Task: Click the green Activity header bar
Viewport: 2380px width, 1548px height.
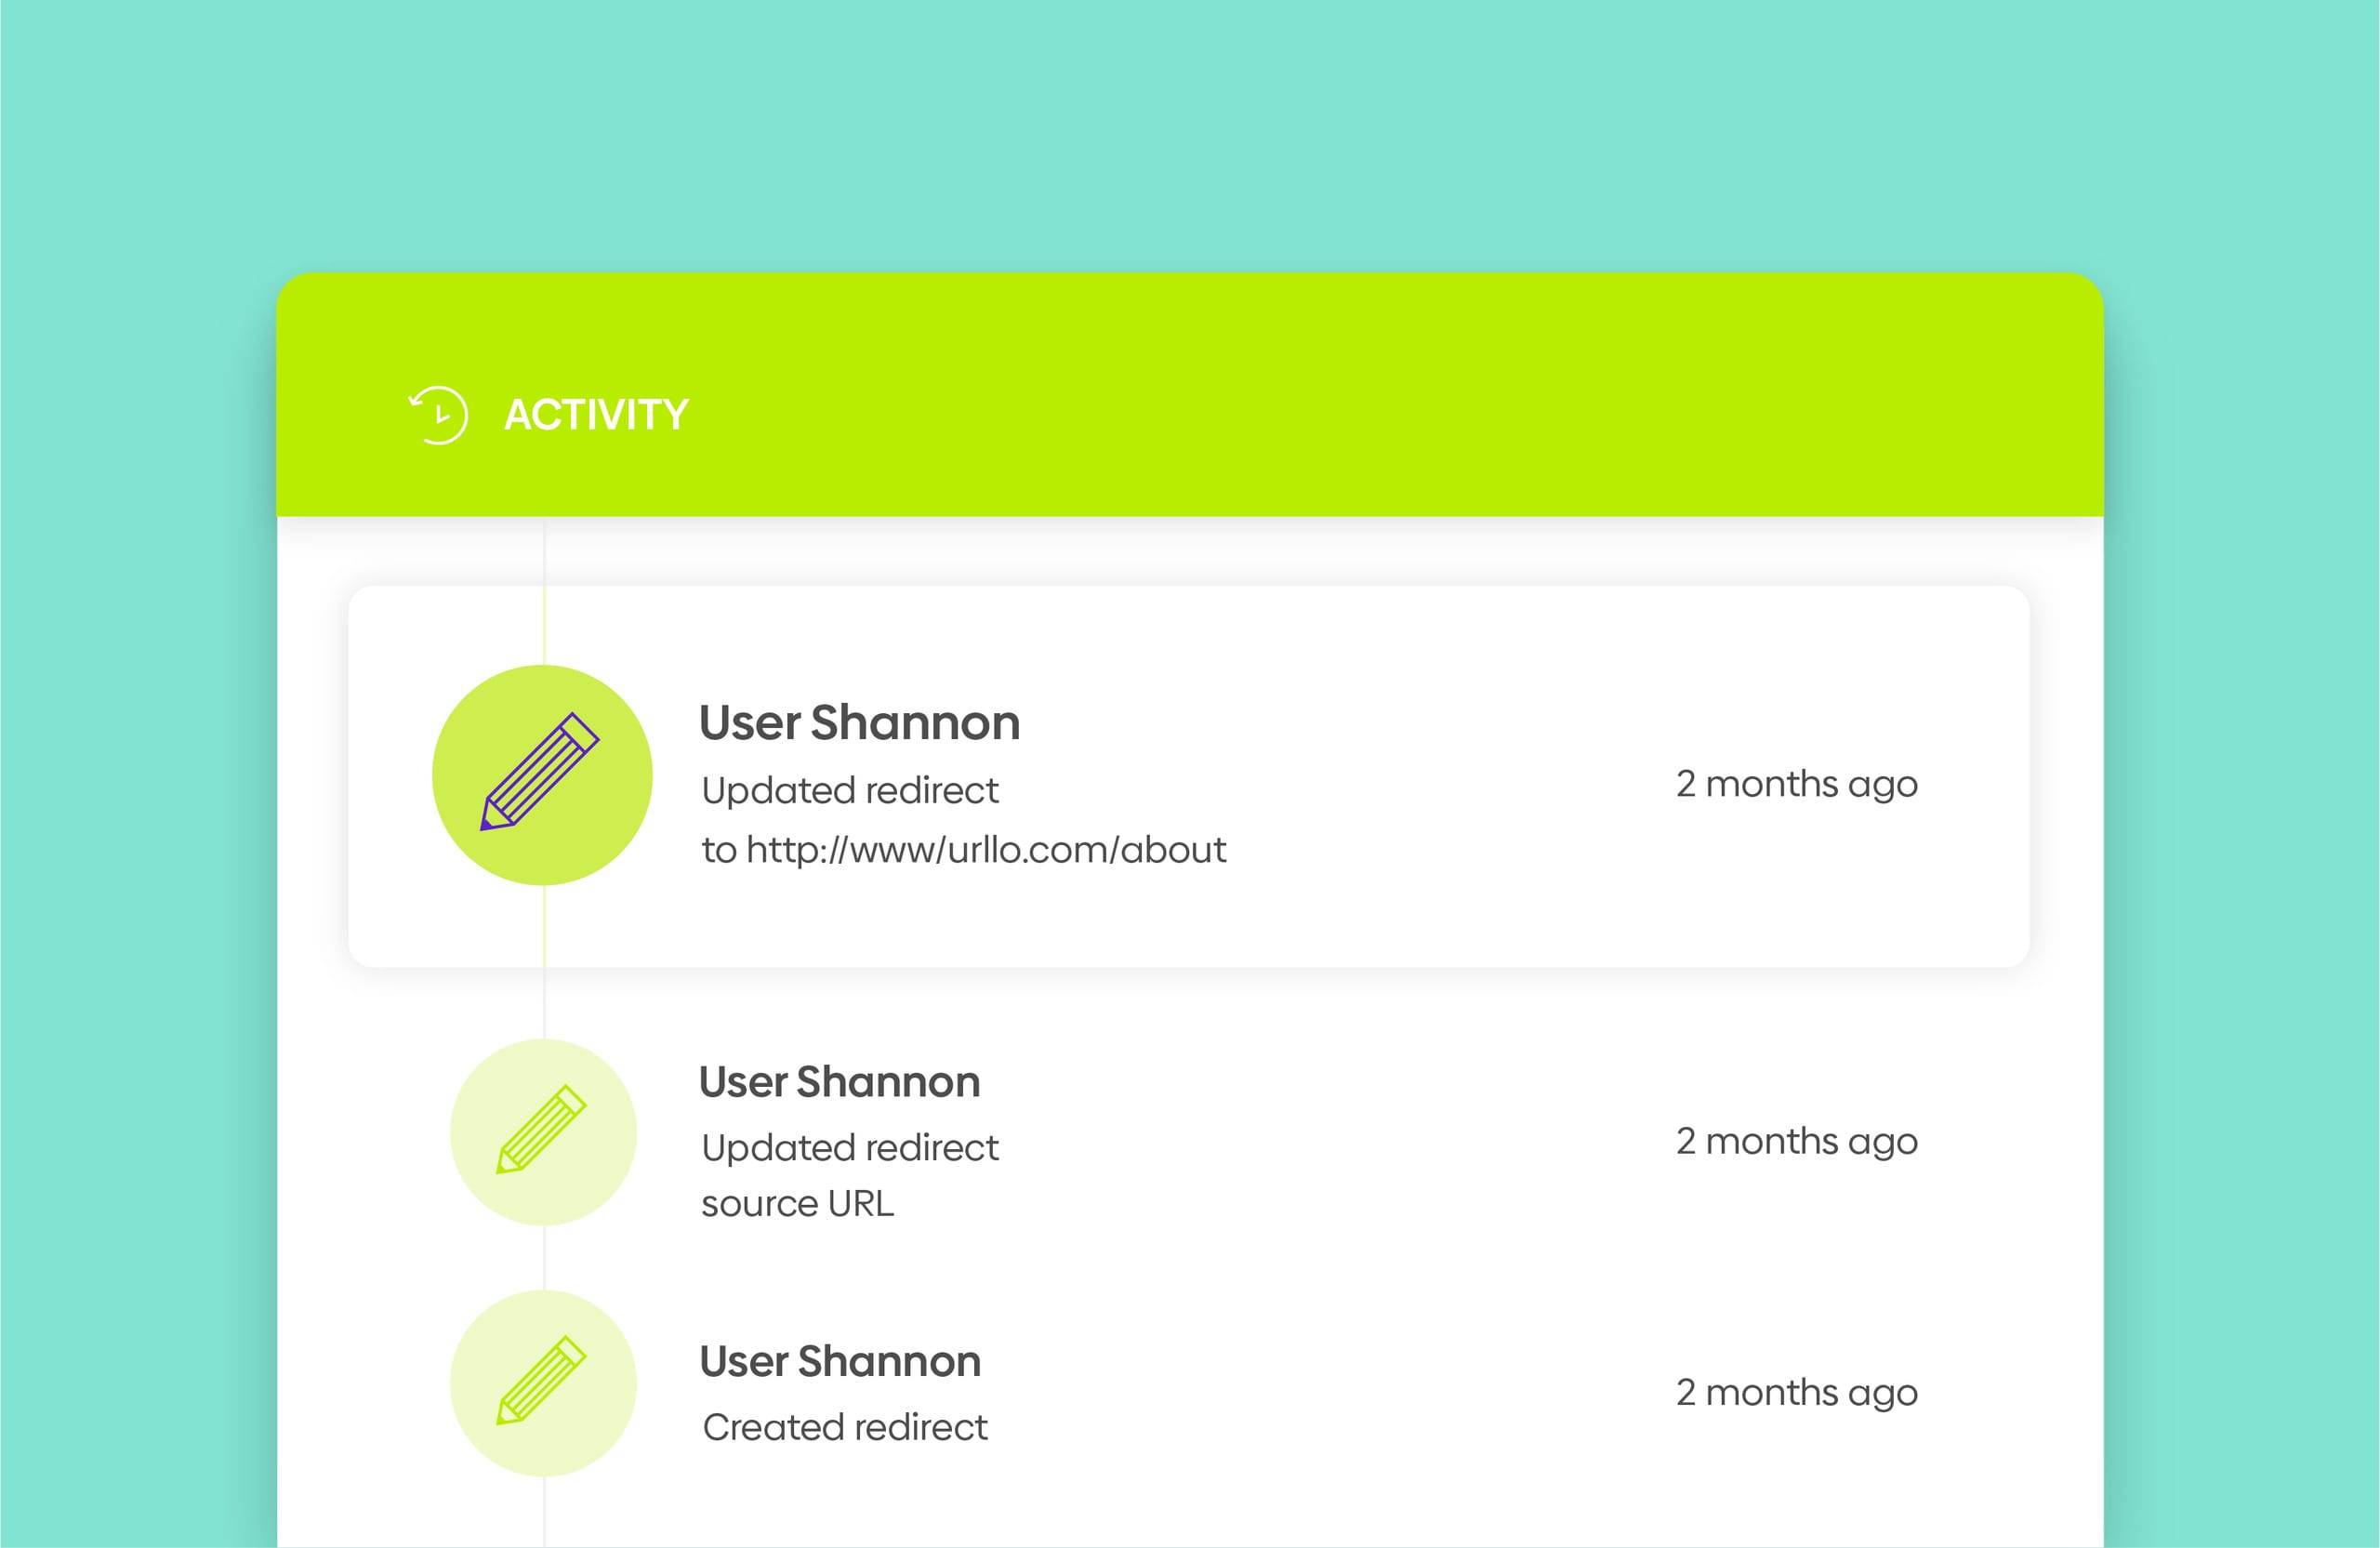Action: coord(1300,400)
